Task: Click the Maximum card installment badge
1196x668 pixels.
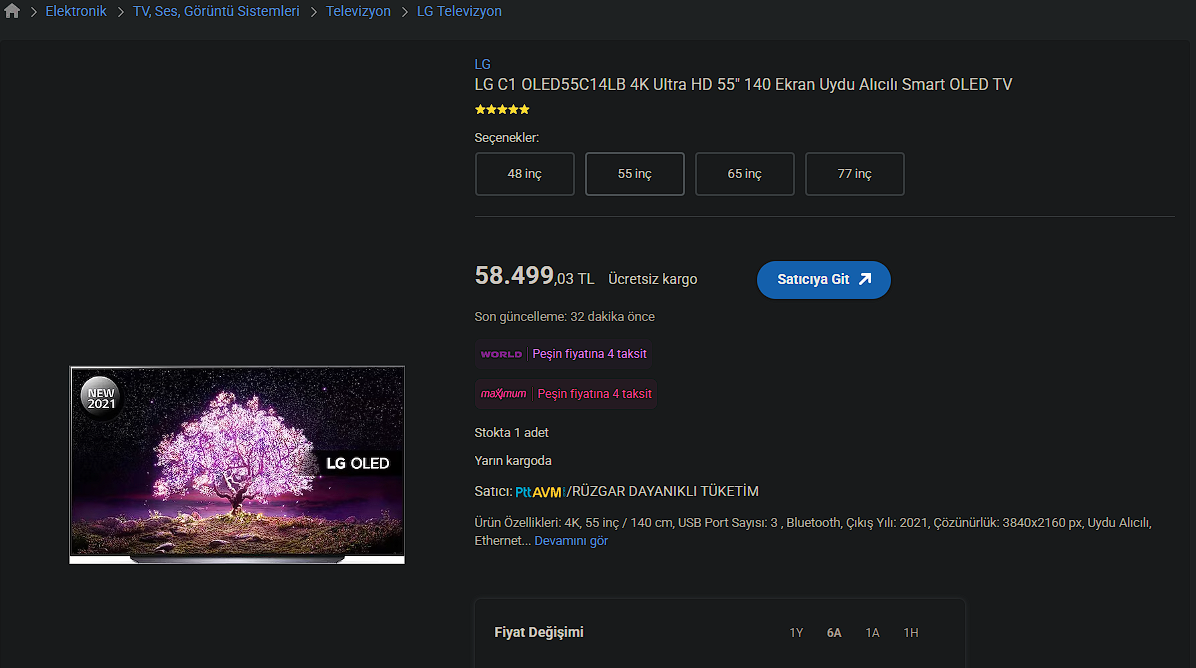Action: (x=566, y=393)
